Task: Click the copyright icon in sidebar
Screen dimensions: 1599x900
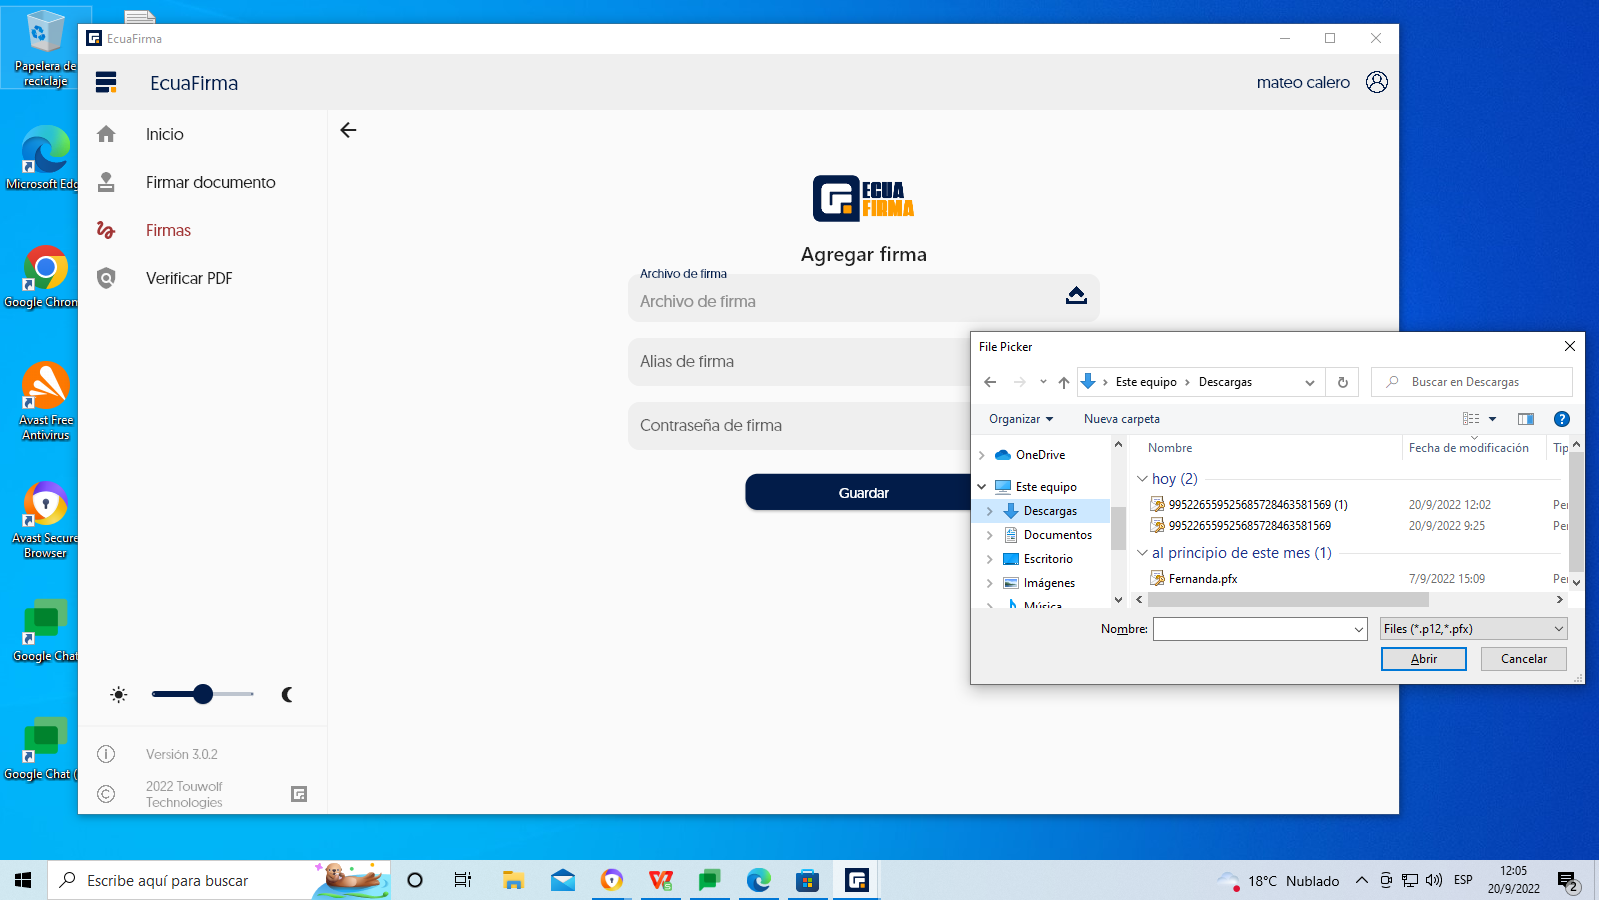Action: 106,794
